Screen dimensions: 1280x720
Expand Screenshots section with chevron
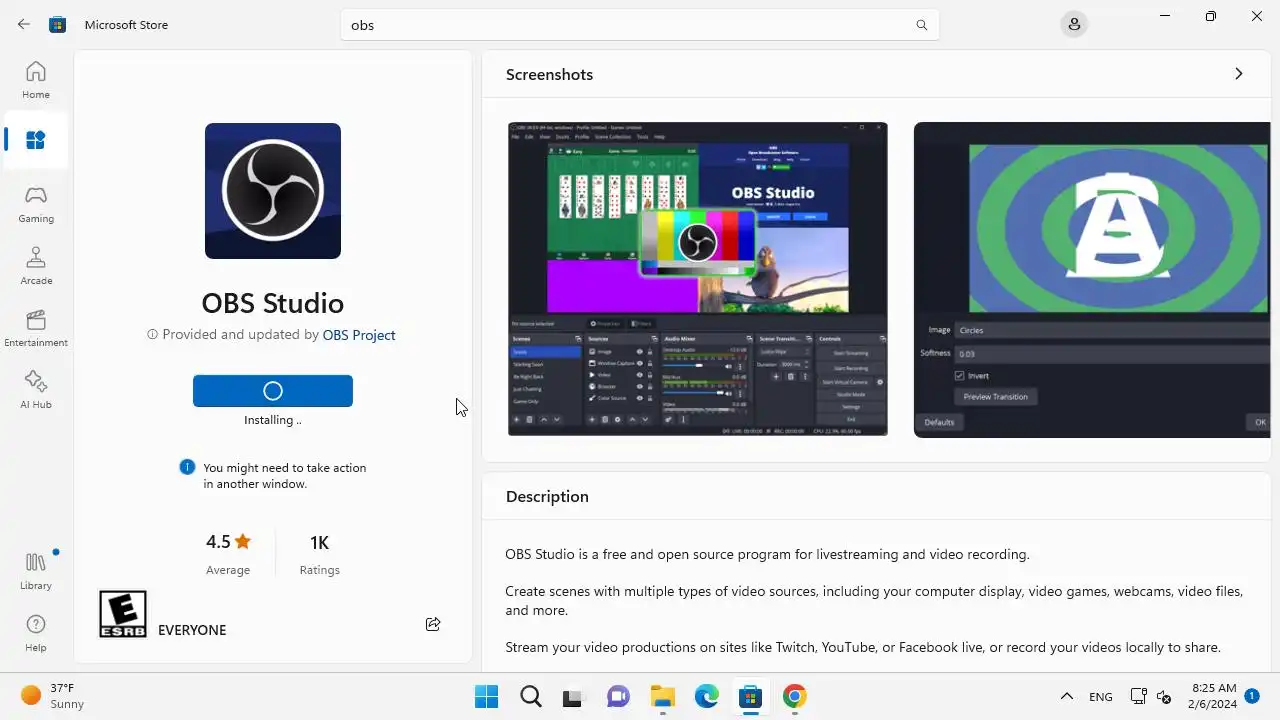click(x=1238, y=74)
